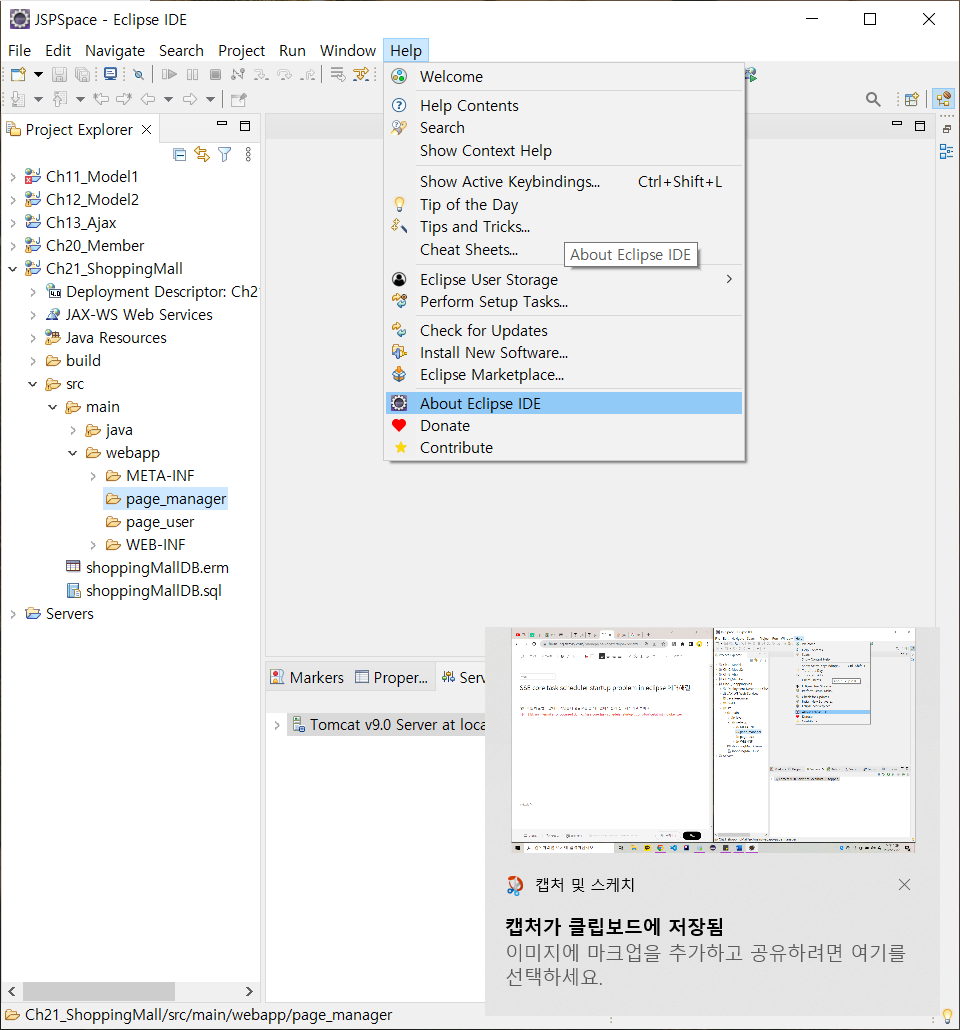Open search using the magnifier toolbar icon
Image resolution: width=960 pixels, height=1030 pixels.
click(872, 99)
